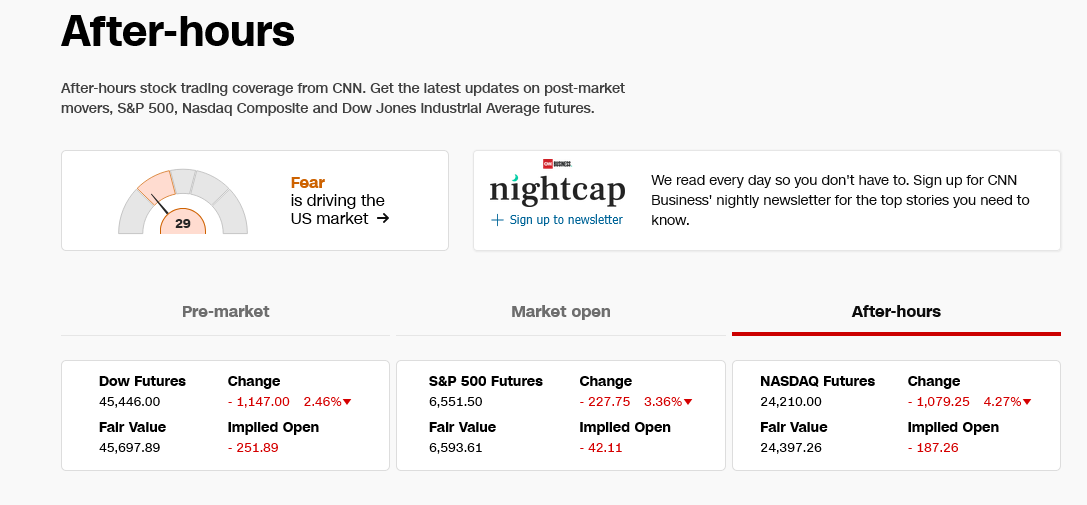
Task: Open the S&P 500 Futures card title
Action: point(485,381)
